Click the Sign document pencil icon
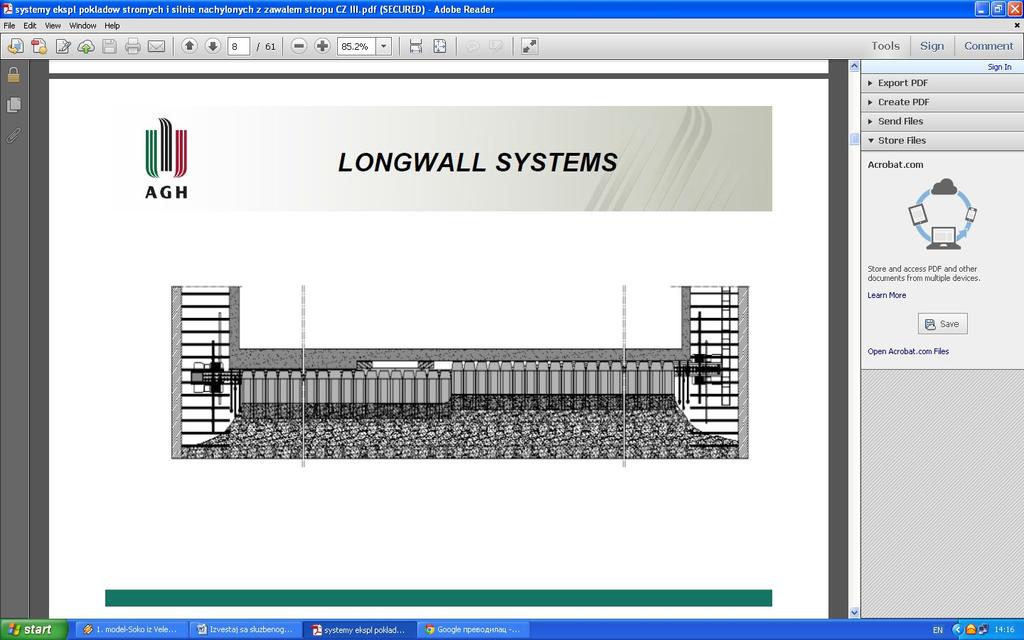This screenshot has height=640, width=1024. [63, 46]
